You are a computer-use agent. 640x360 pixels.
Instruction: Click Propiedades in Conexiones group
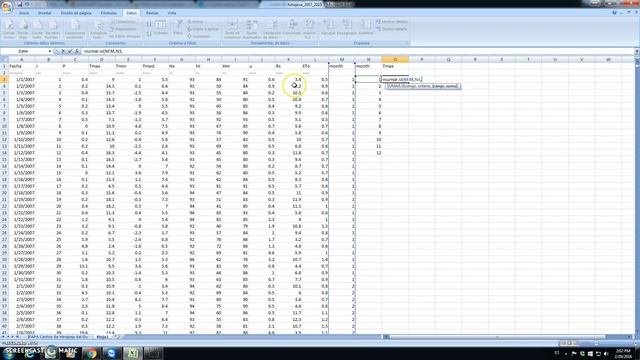click(x=123, y=29)
